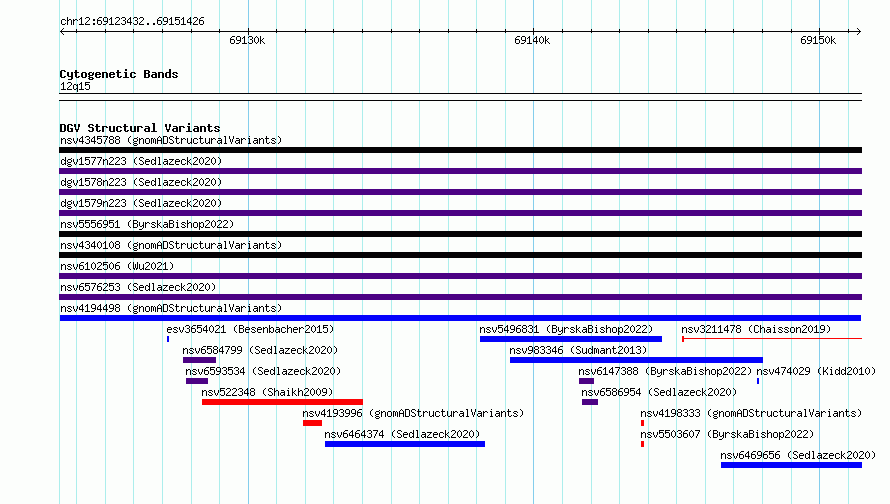Open the nsv6584799 Sedlazeck2020 label
Image resolution: width=890 pixels, height=504 pixels.
(x=260, y=350)
